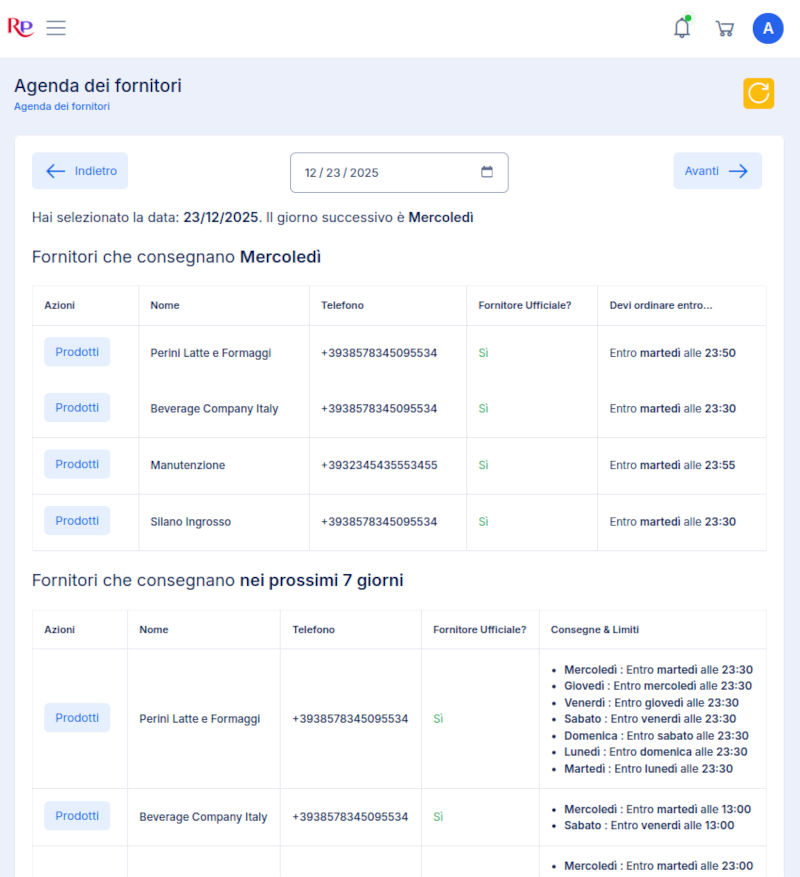
Task: Open Prodotti for Perini in 7 giorni table
Action: 77,718
